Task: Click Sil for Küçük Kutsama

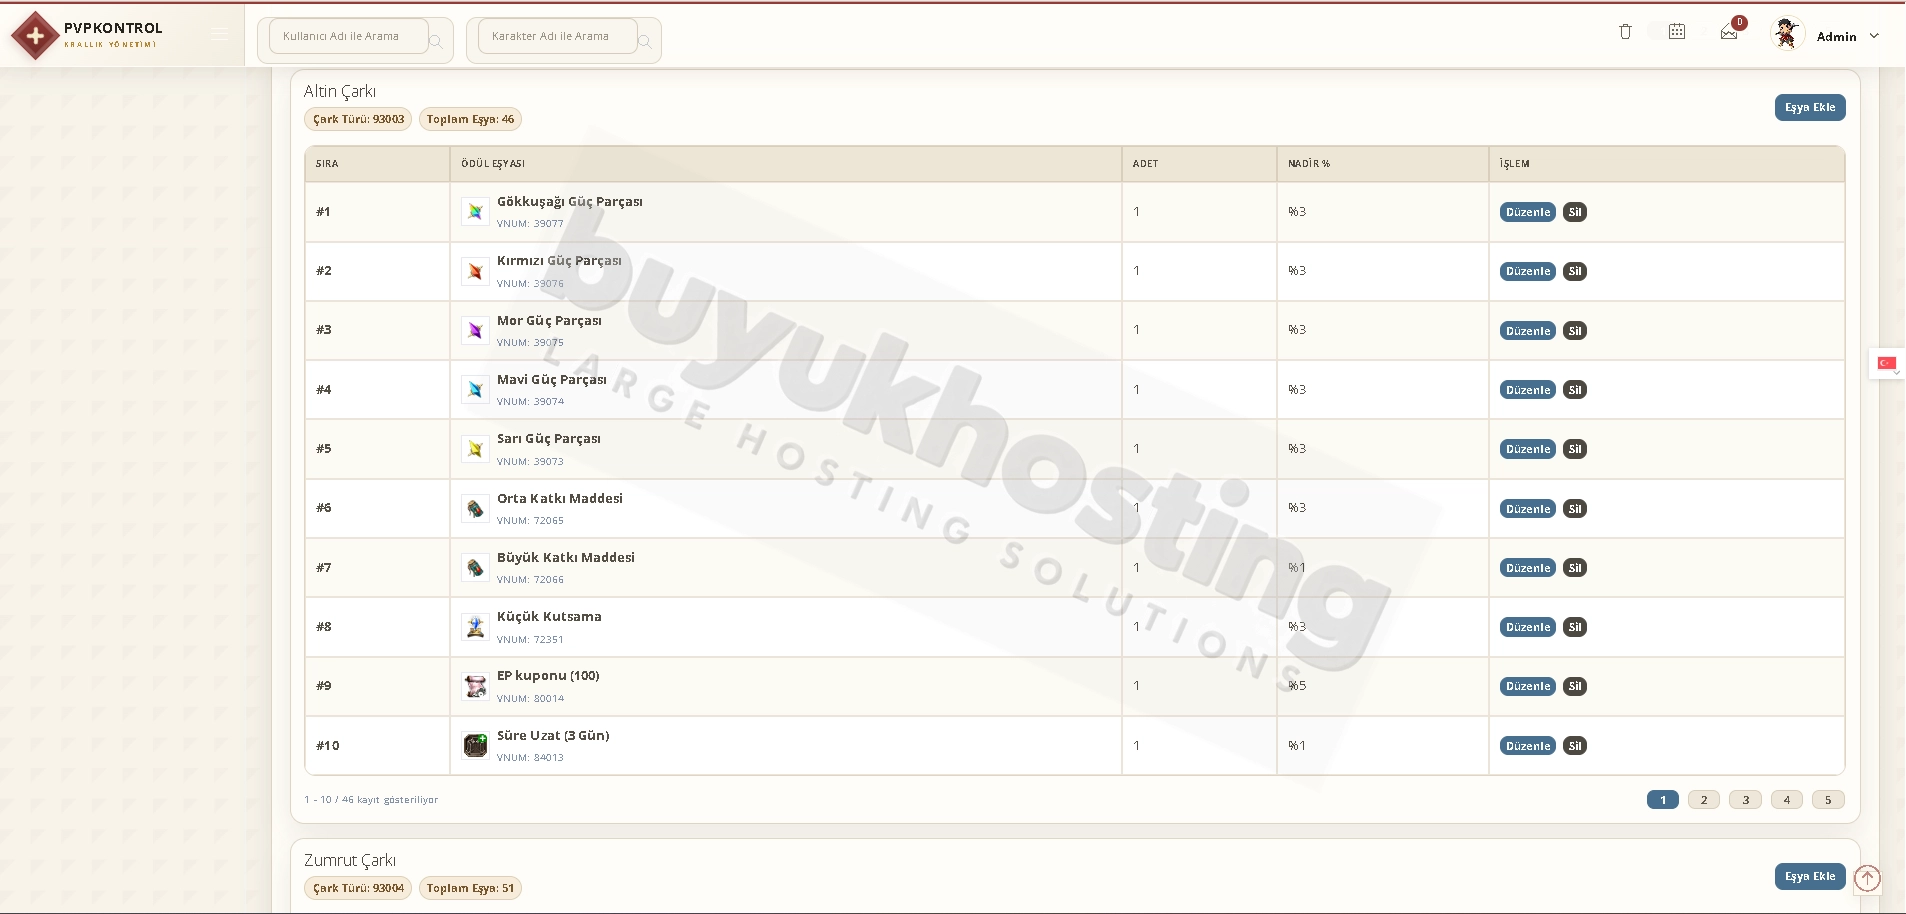Action: tap(1575, 627)
